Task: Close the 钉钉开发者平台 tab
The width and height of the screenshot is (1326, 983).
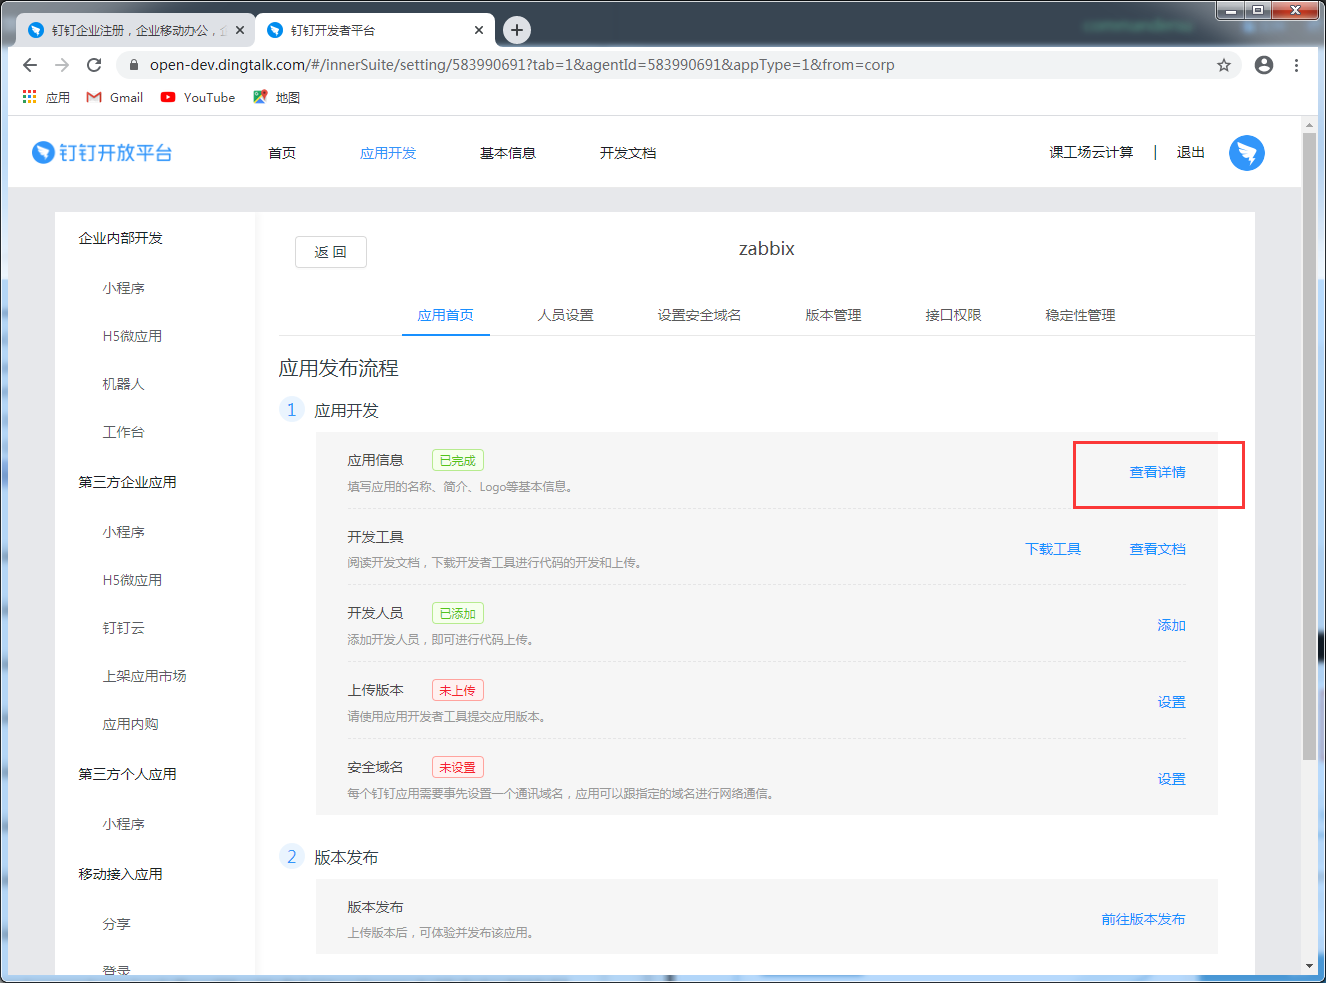Action: tap(479, 30)
